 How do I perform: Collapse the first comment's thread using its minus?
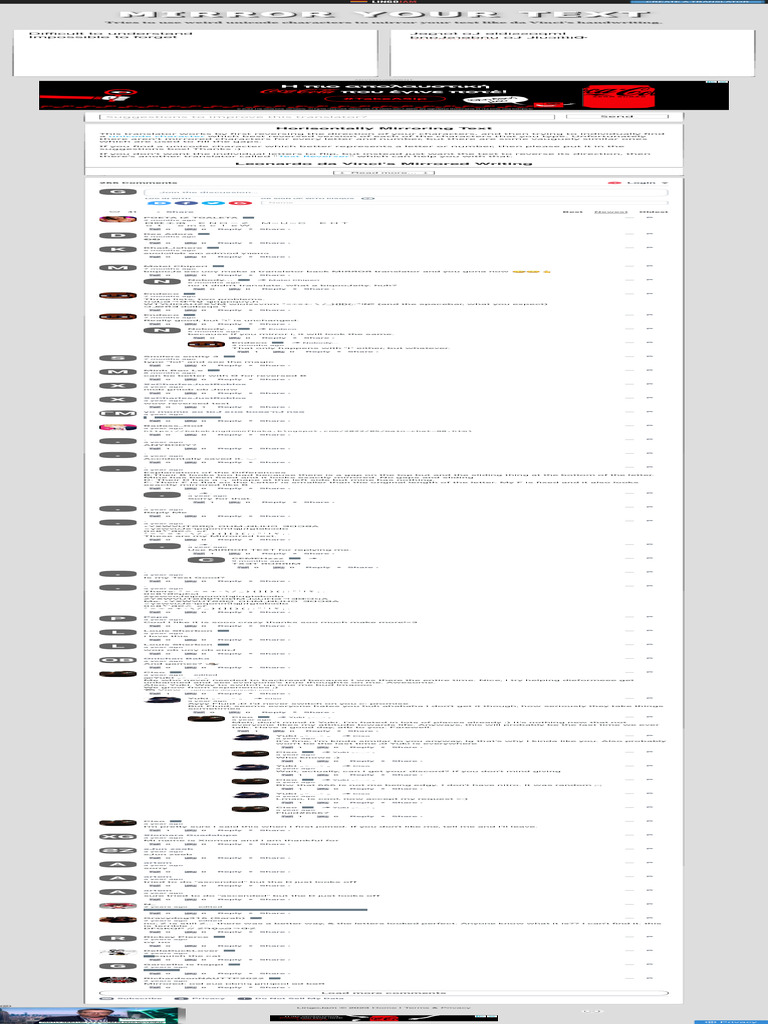(630, 217)
